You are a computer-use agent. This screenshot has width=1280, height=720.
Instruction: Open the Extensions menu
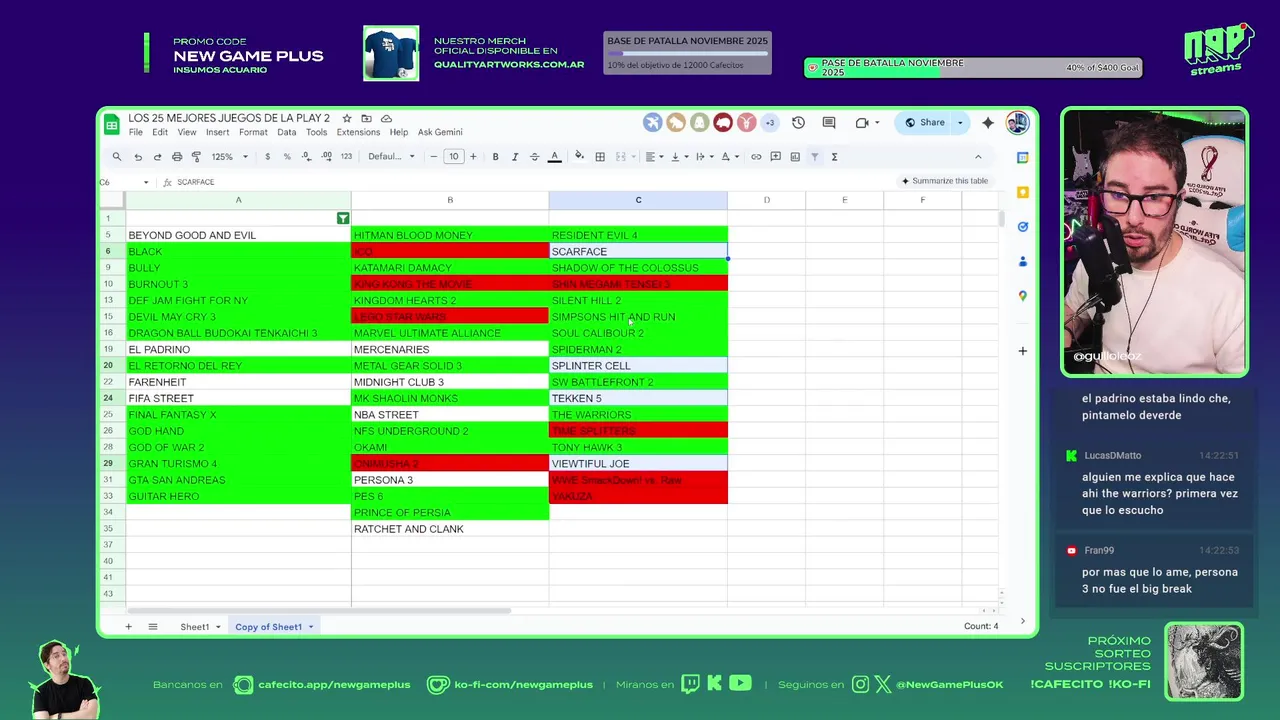(x=358, y=132)
